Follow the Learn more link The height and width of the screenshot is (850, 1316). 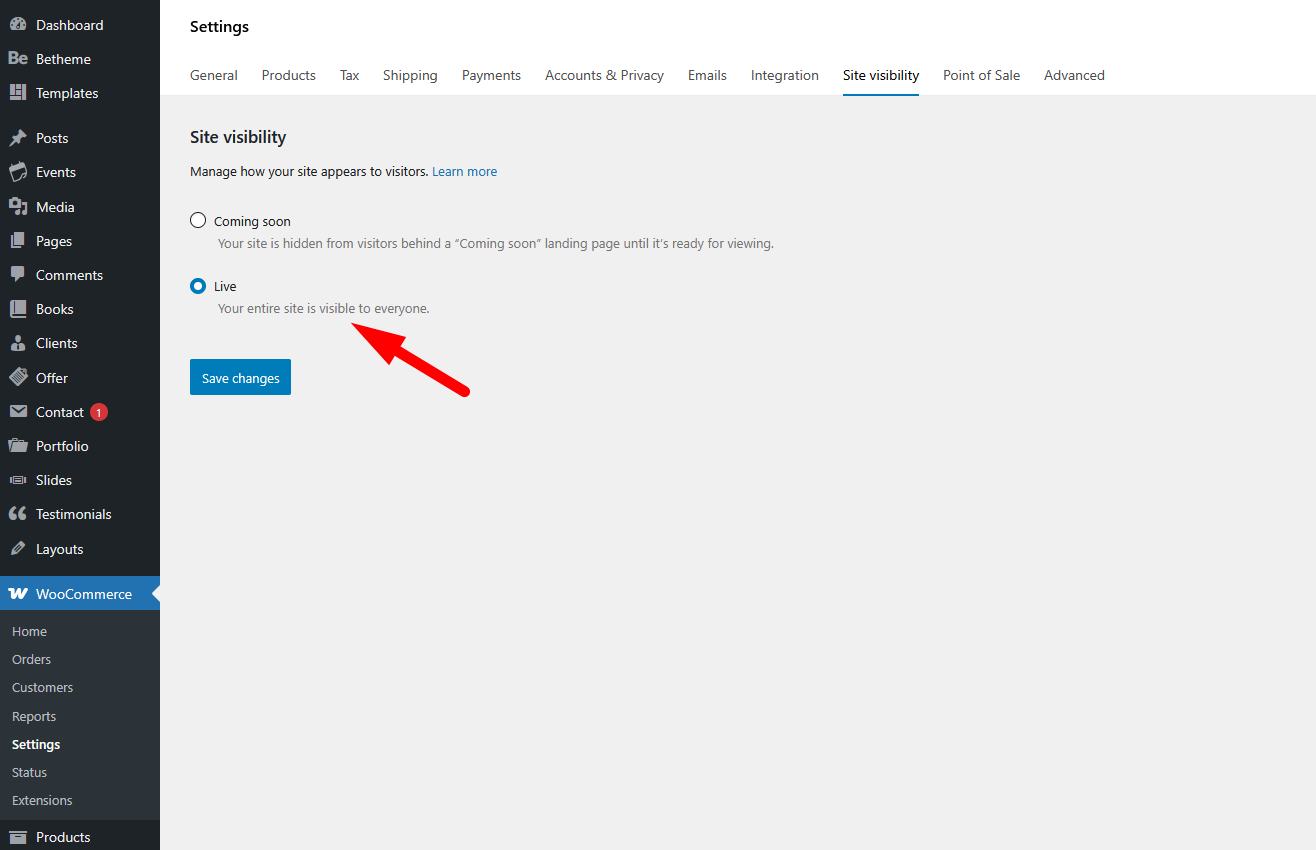coord(464,172)
